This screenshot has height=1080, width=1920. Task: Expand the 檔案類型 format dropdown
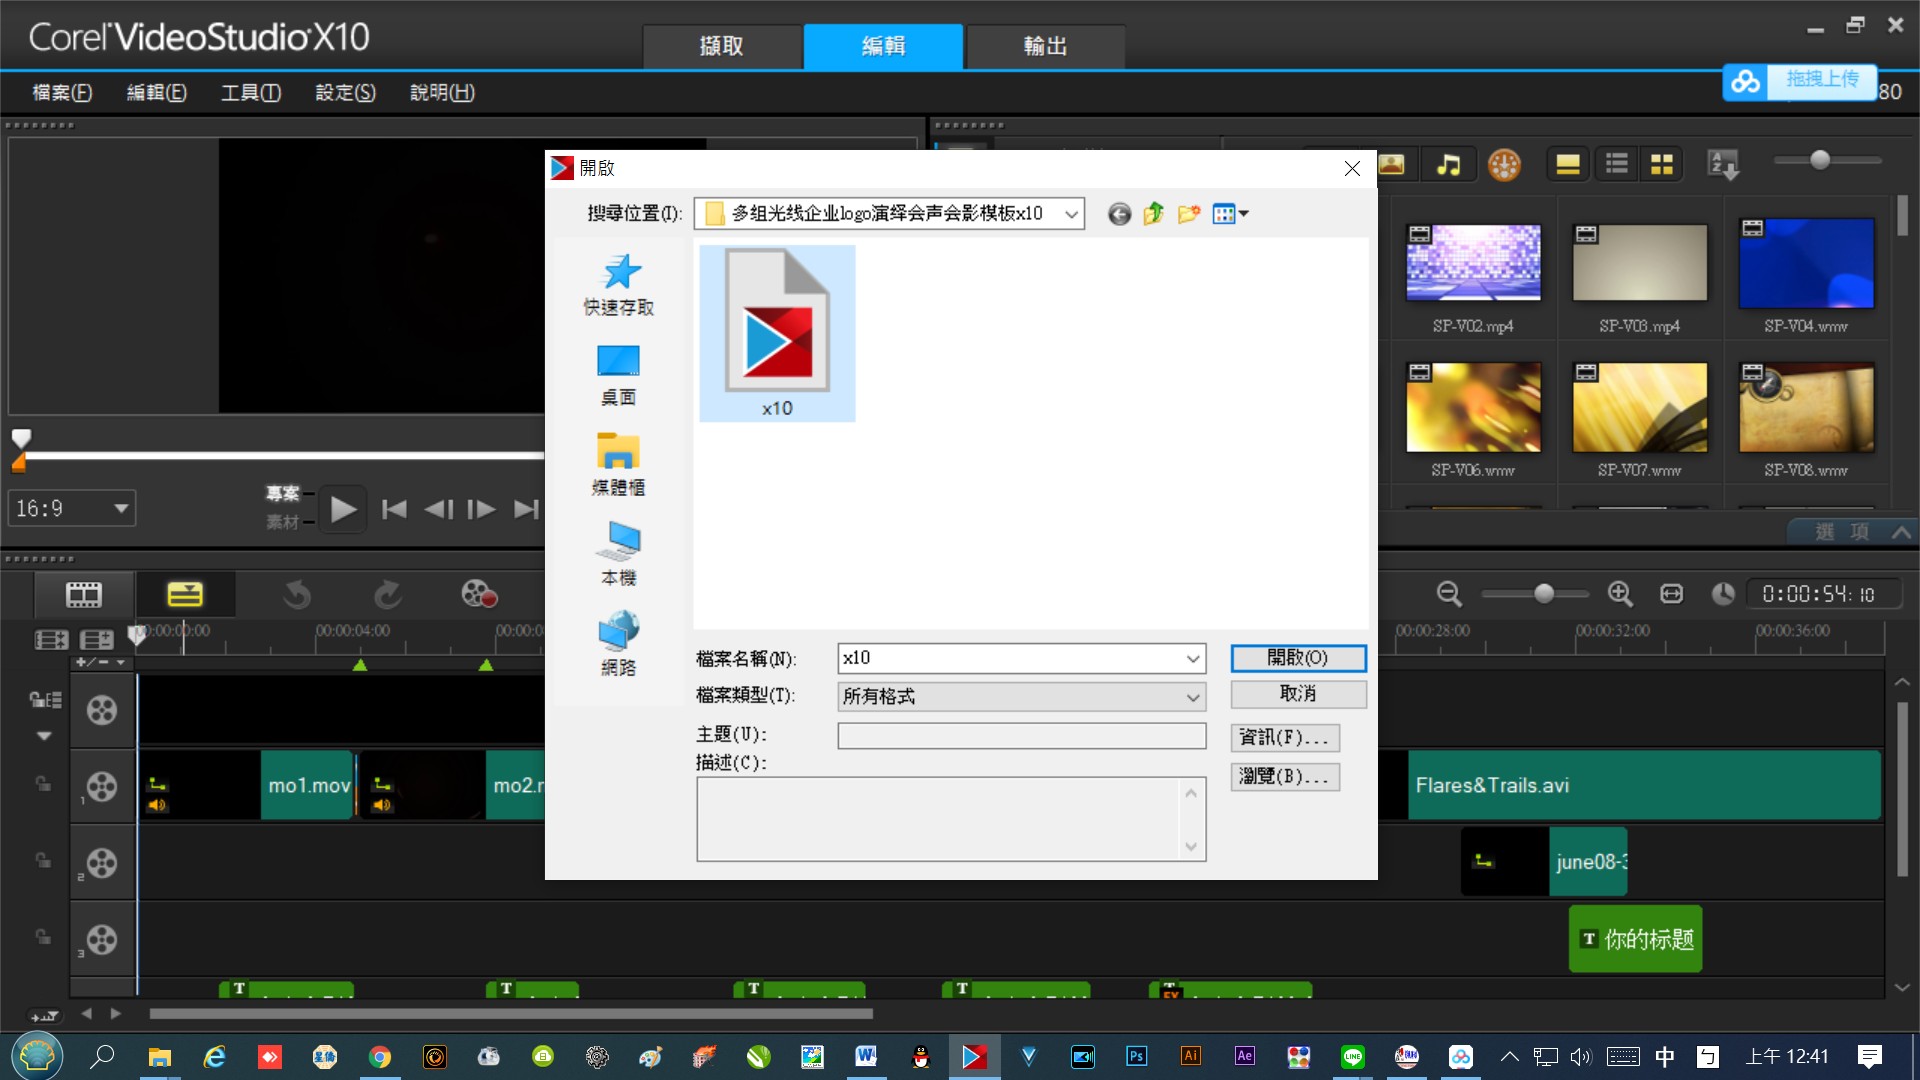tap(1192, 697)
